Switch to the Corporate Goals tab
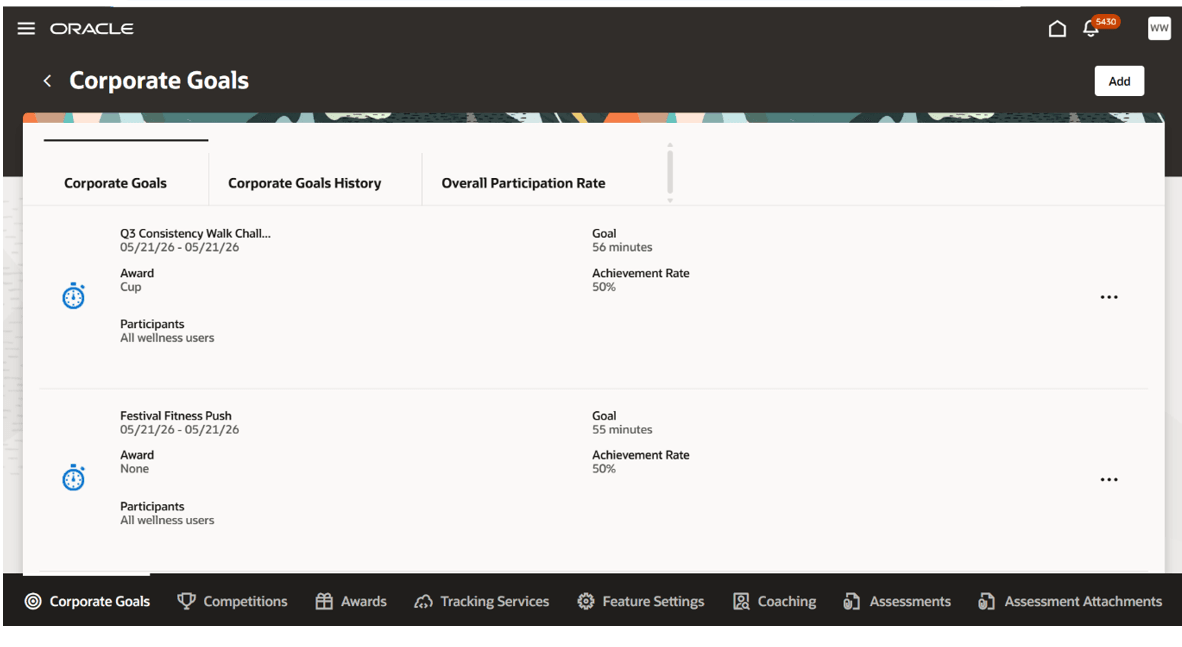 click(x=115, y=183)
